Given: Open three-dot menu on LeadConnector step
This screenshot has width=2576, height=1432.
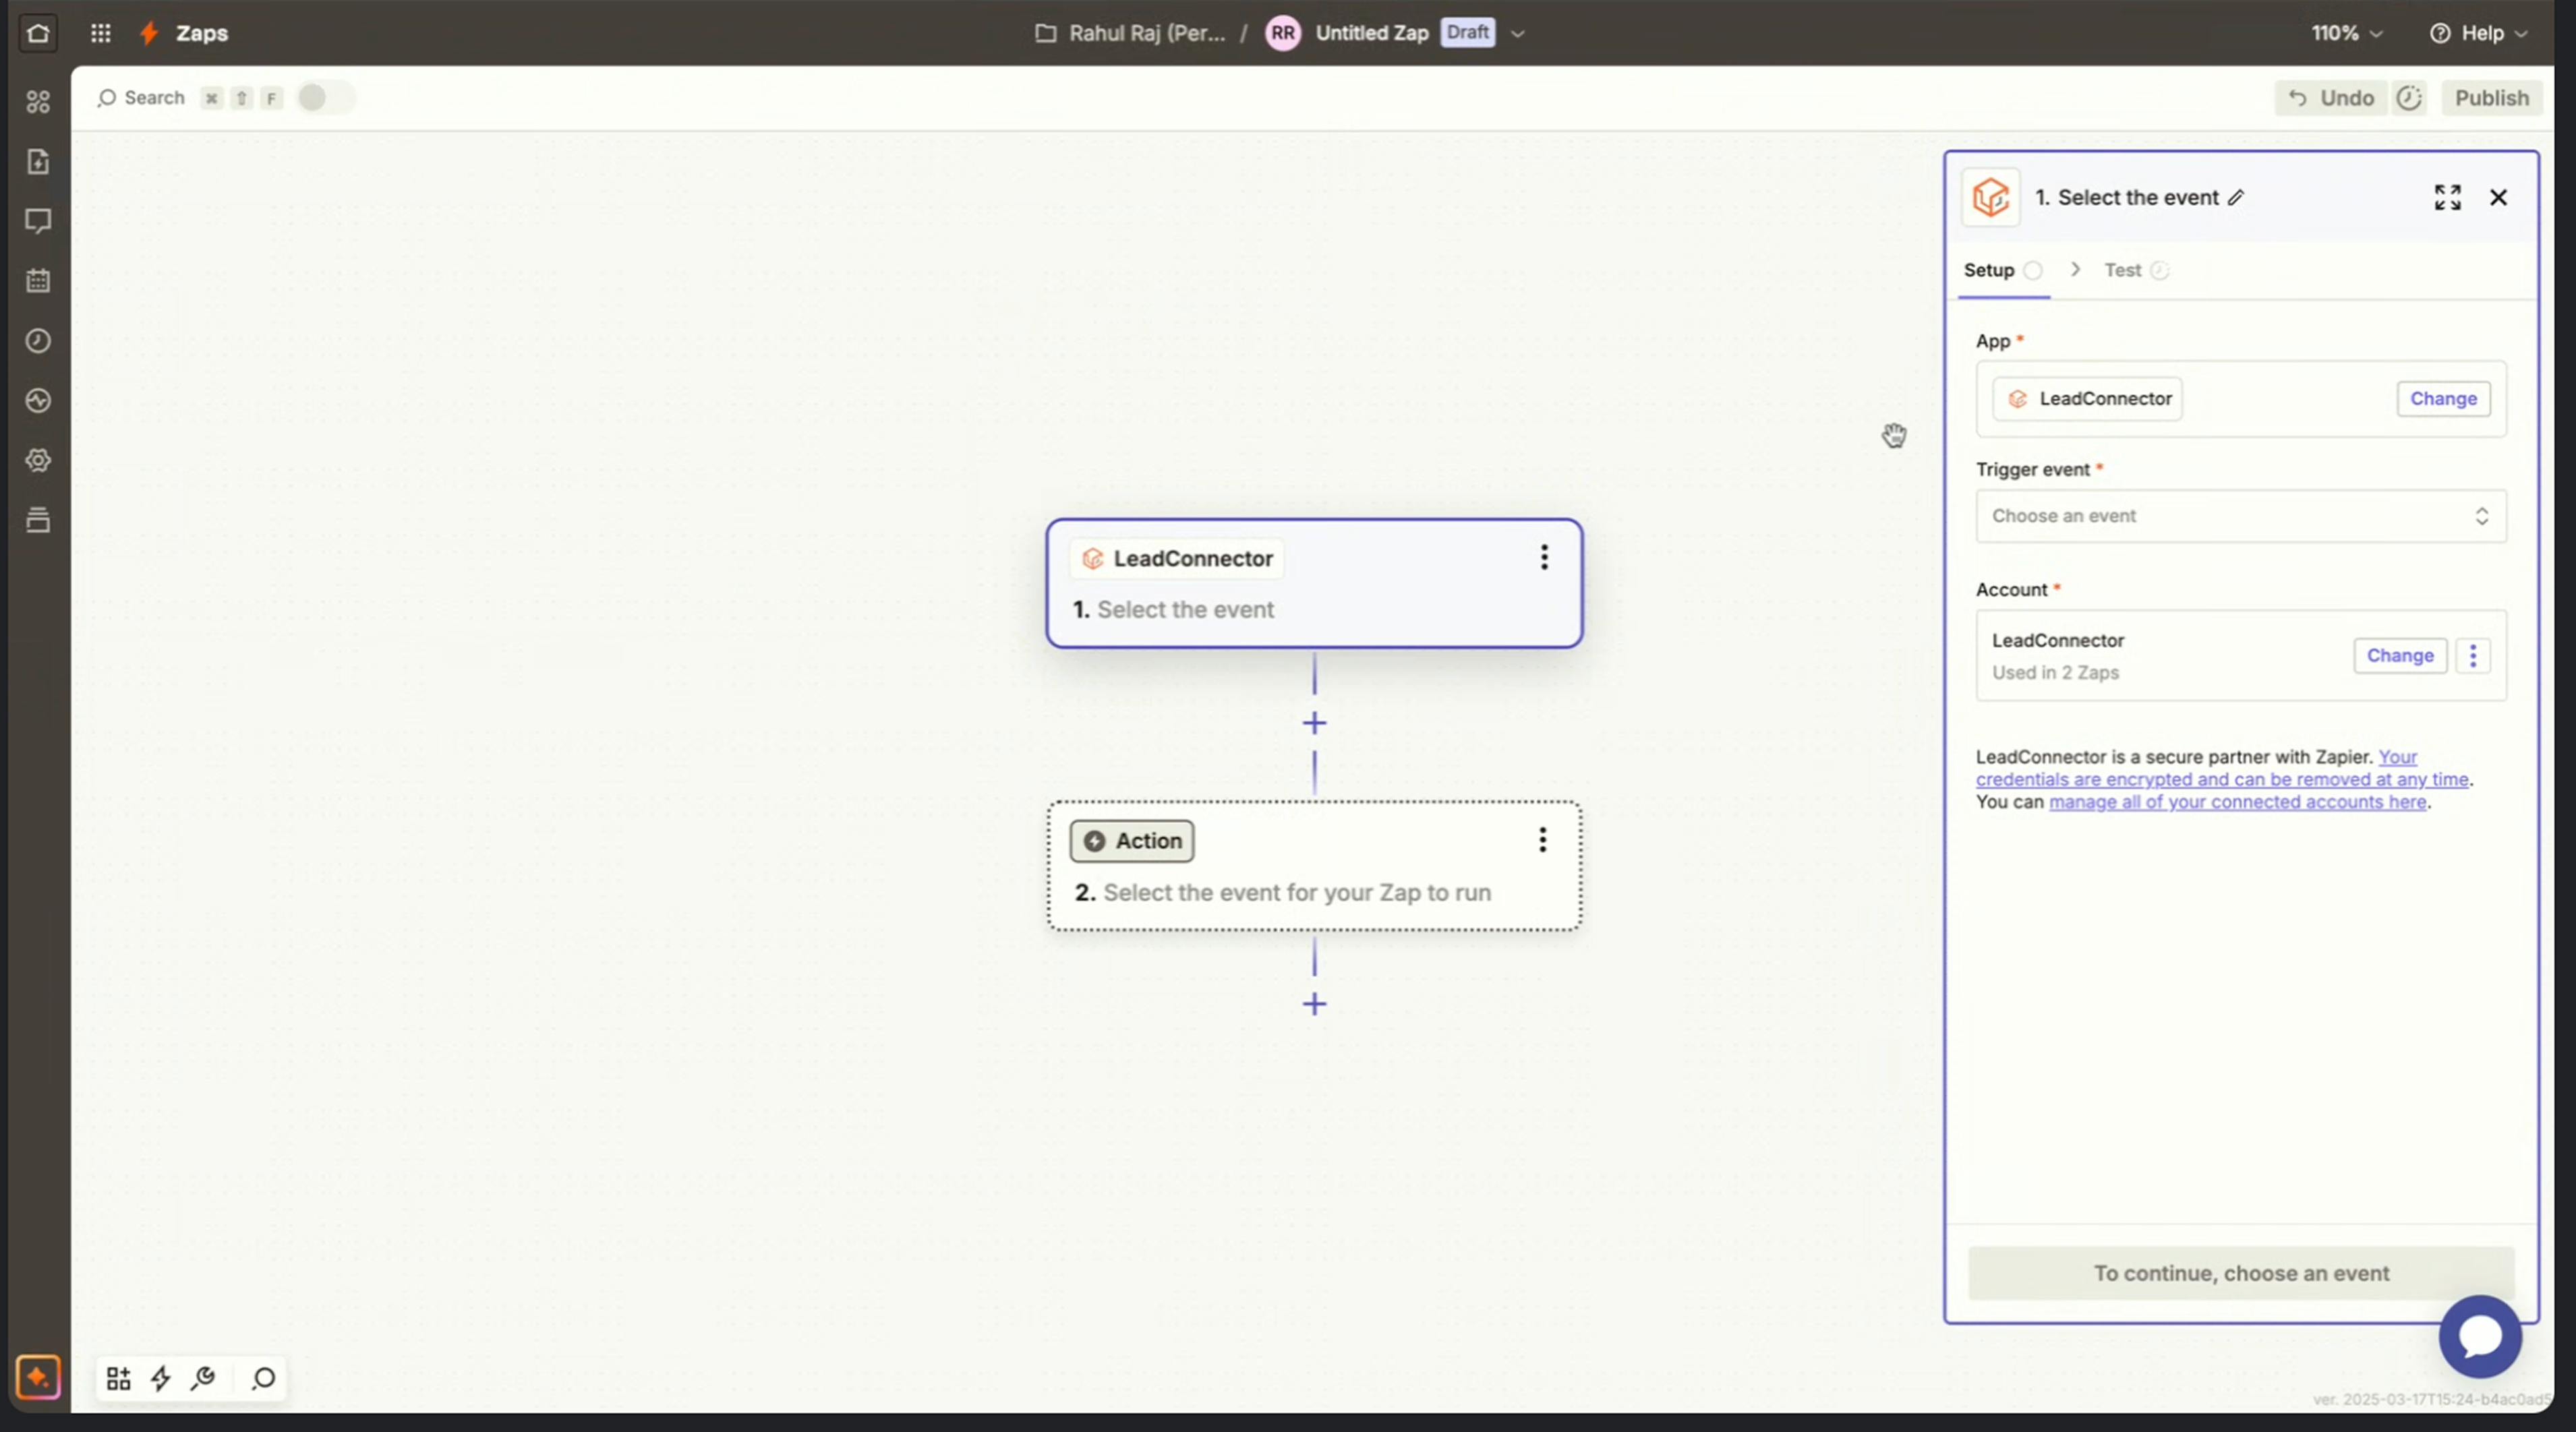Looking at the screenshot, I should coord(1544,557).
